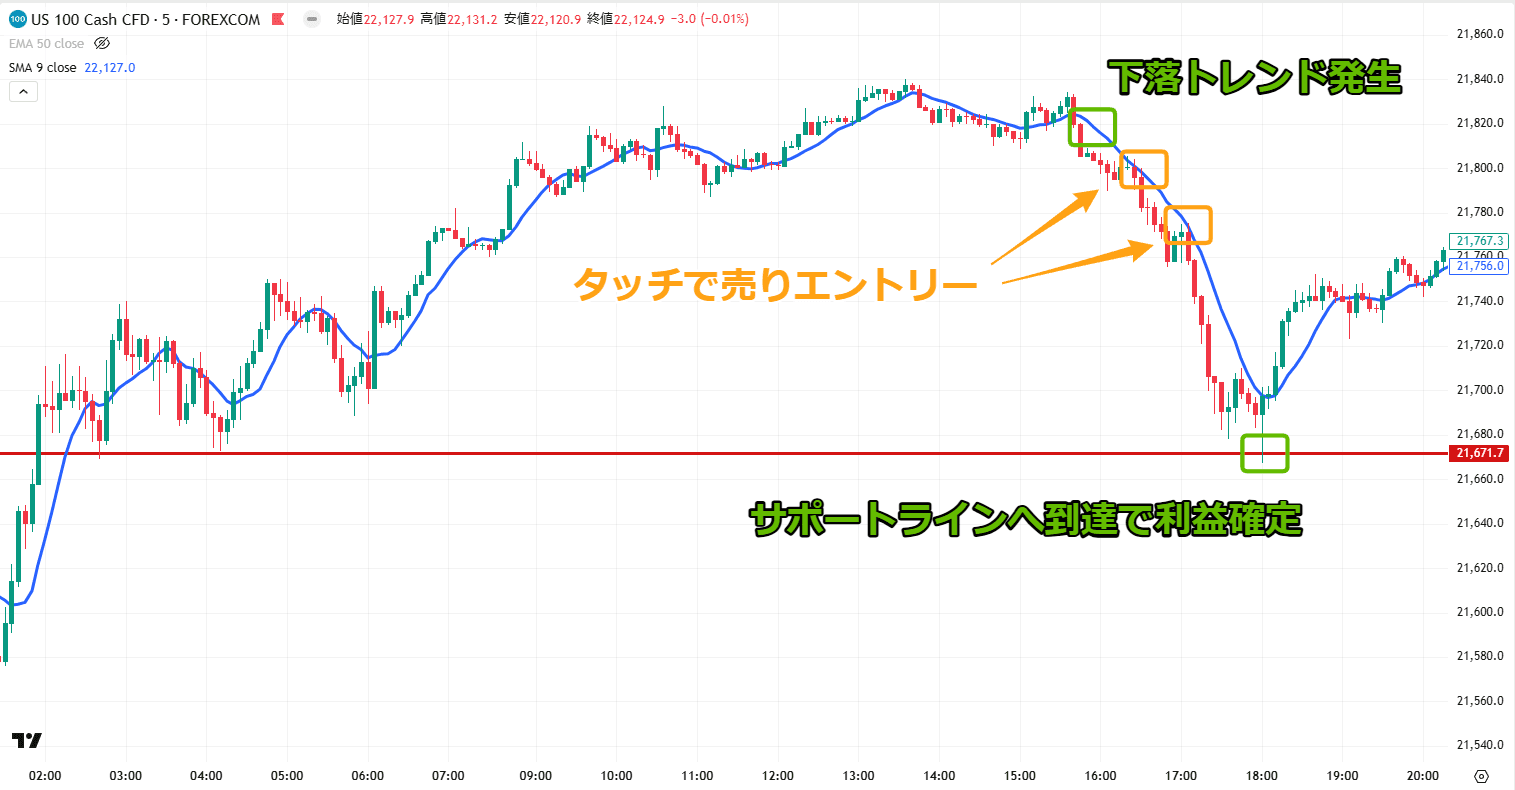Click the red price label 21,671.7

tap(1480, 453)
